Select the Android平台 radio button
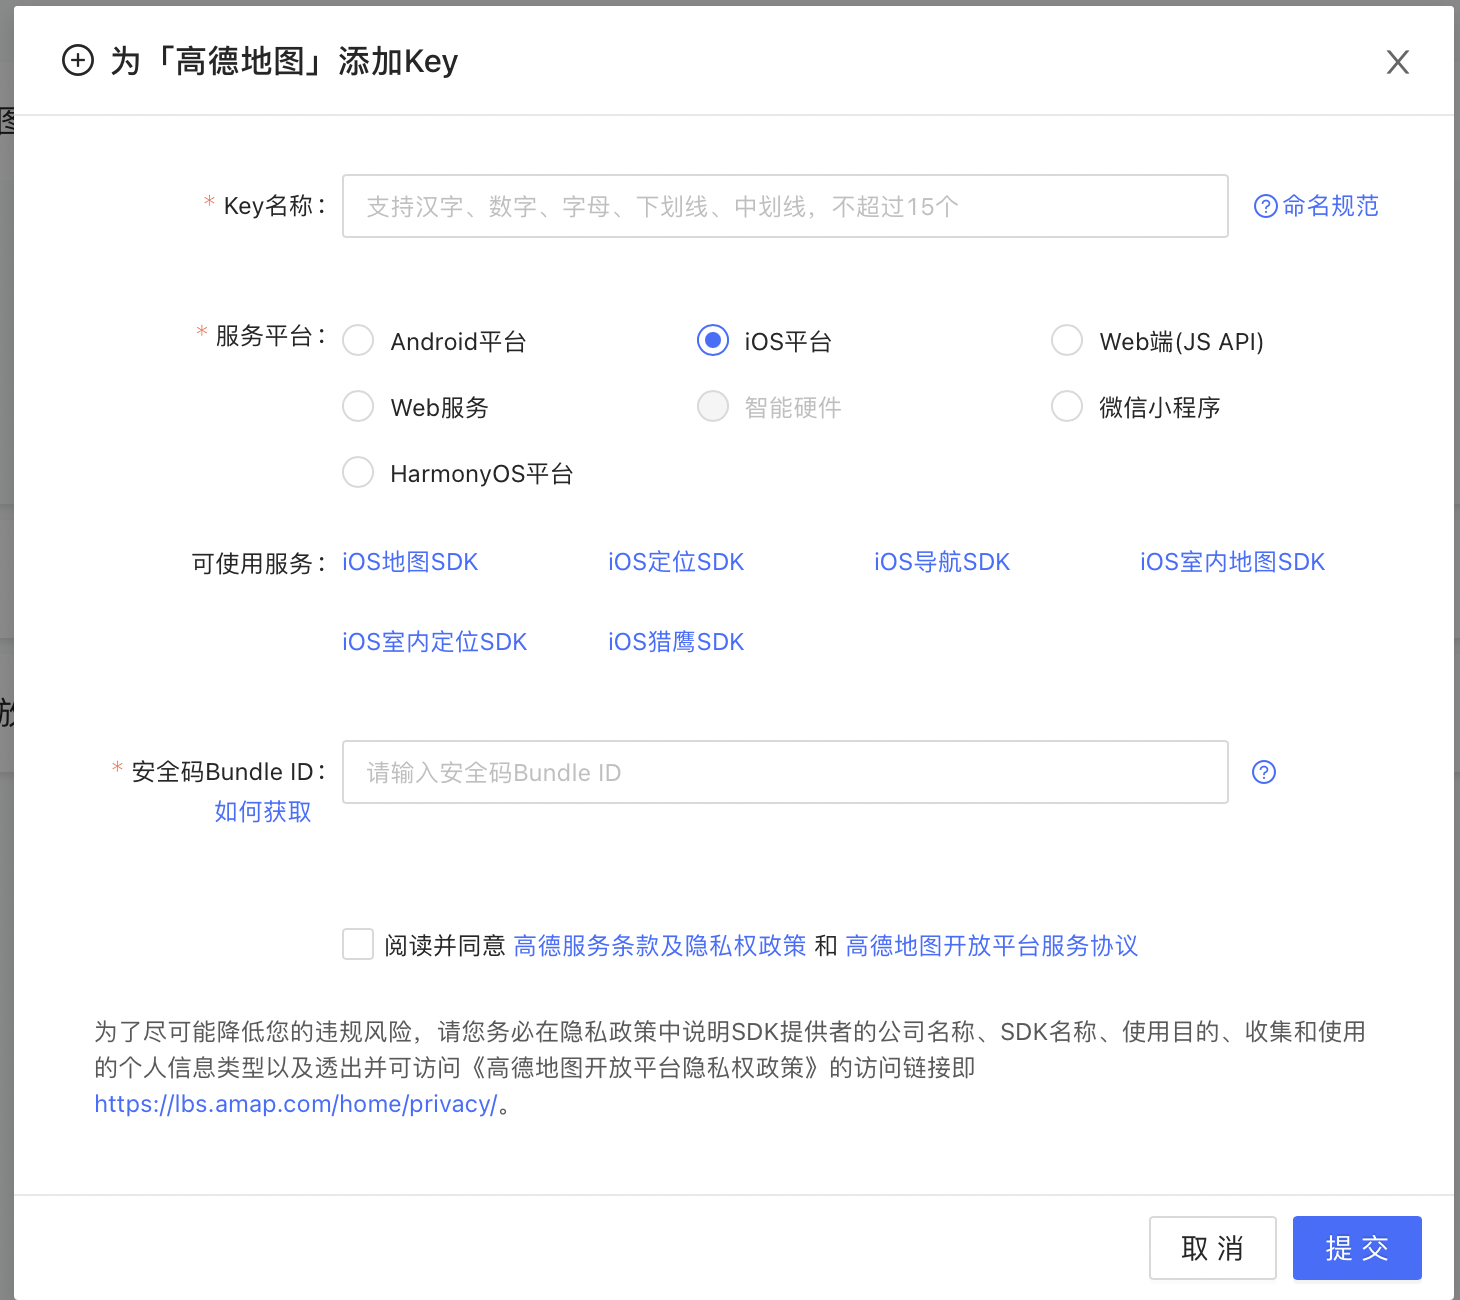Image resolution: width=1460 pixels, height=1300 pixels. [x=357, y=340]
